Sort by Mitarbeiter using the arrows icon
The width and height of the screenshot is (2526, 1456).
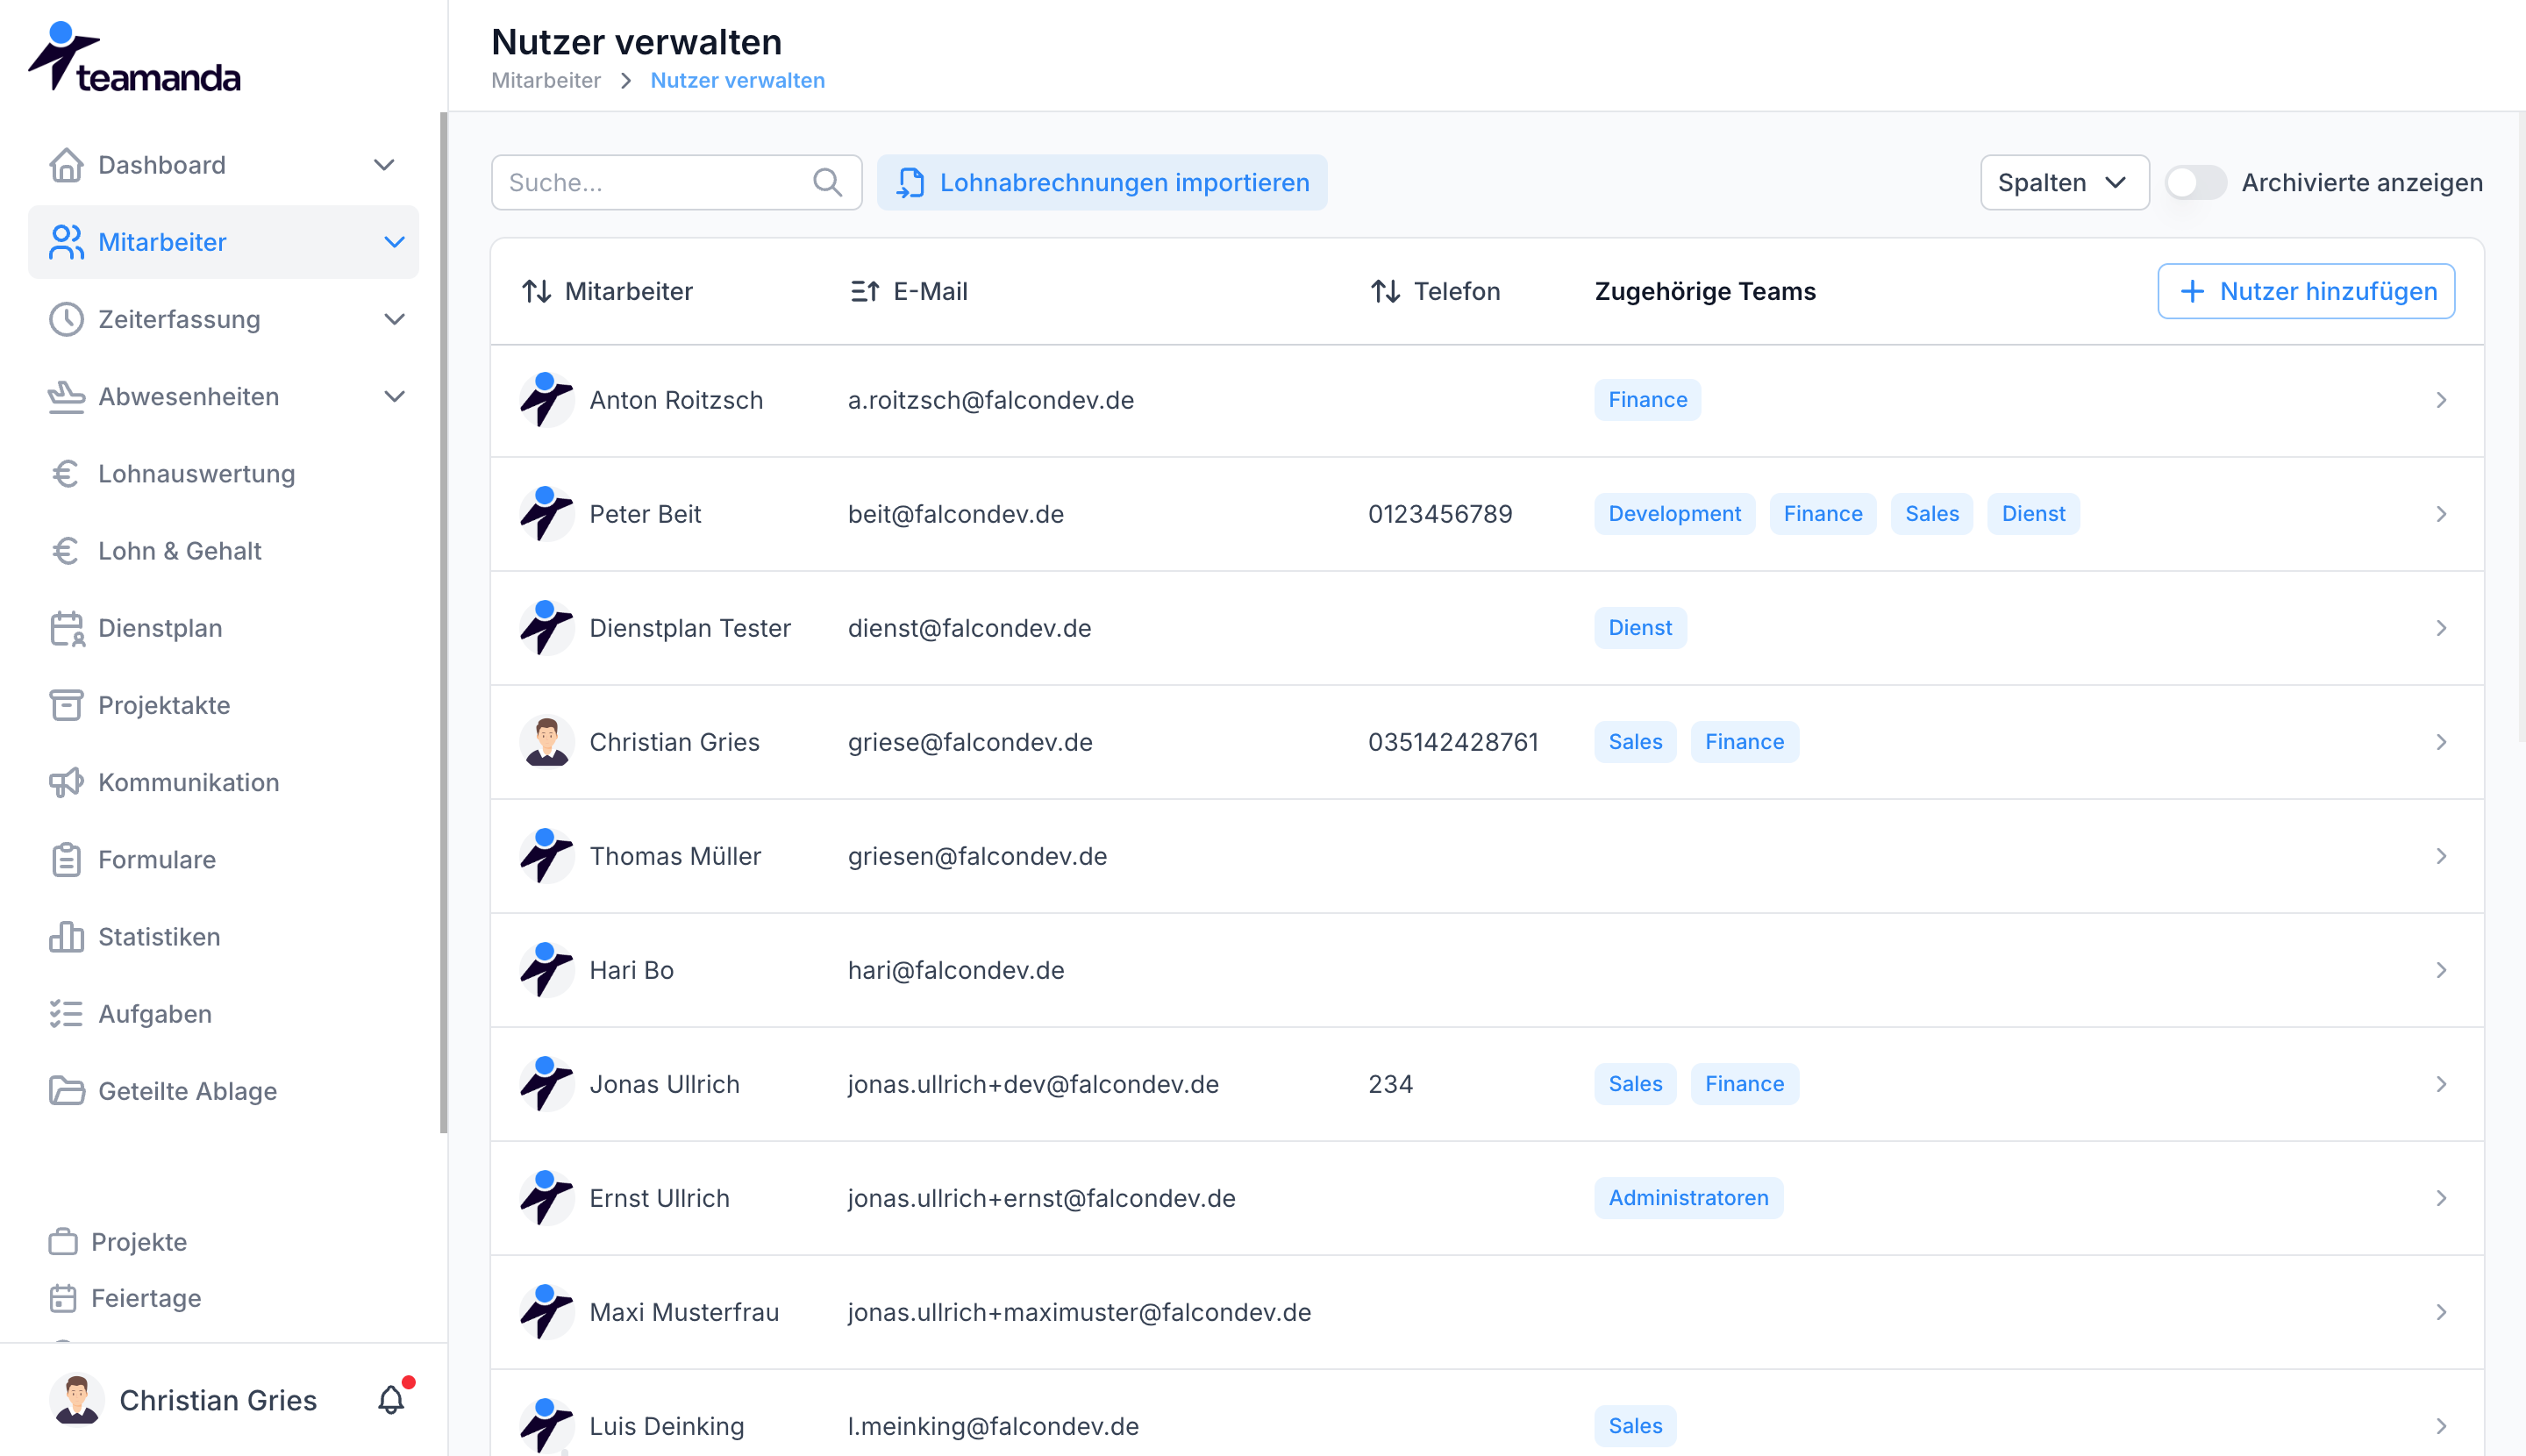point(537,291)
